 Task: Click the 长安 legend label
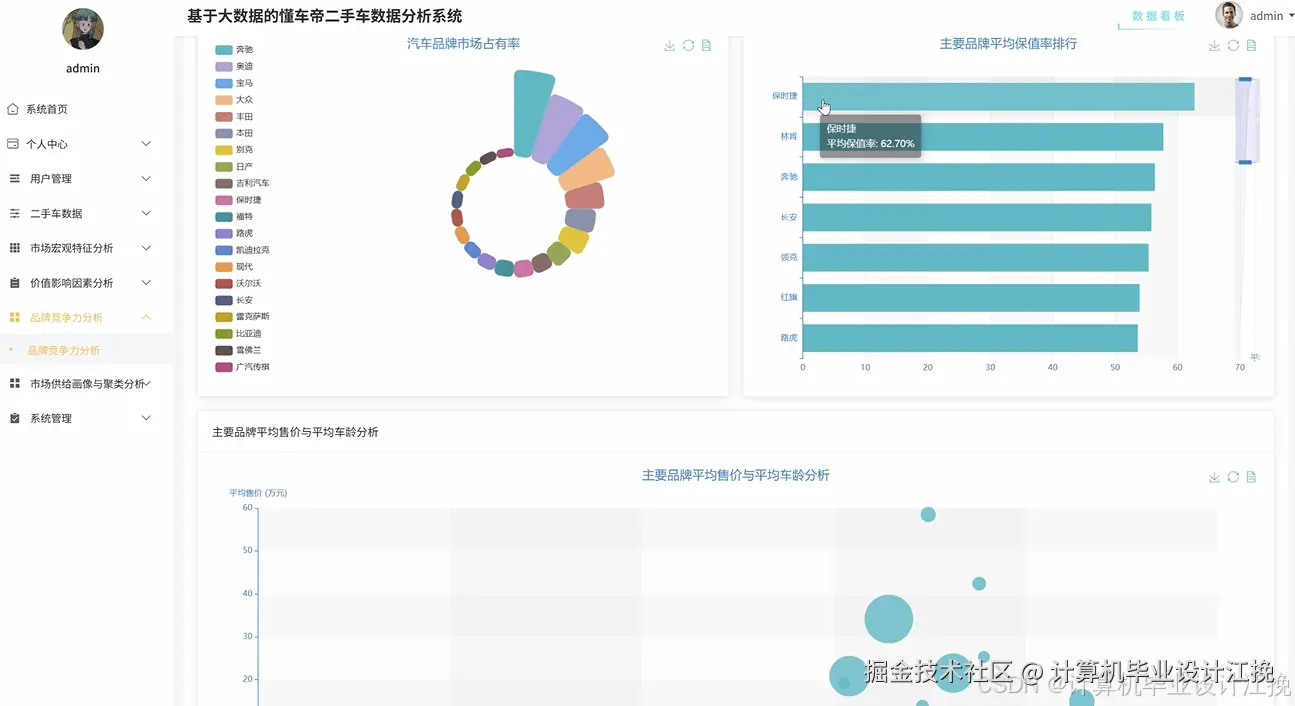click(244, 300)
